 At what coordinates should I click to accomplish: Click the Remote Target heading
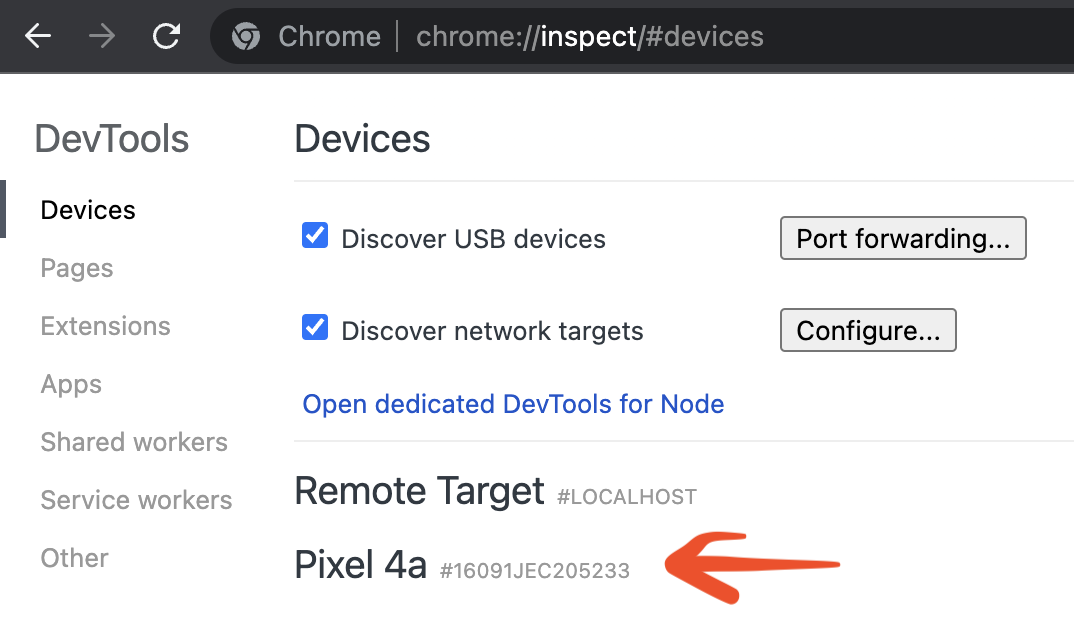(x=418, y=491)
